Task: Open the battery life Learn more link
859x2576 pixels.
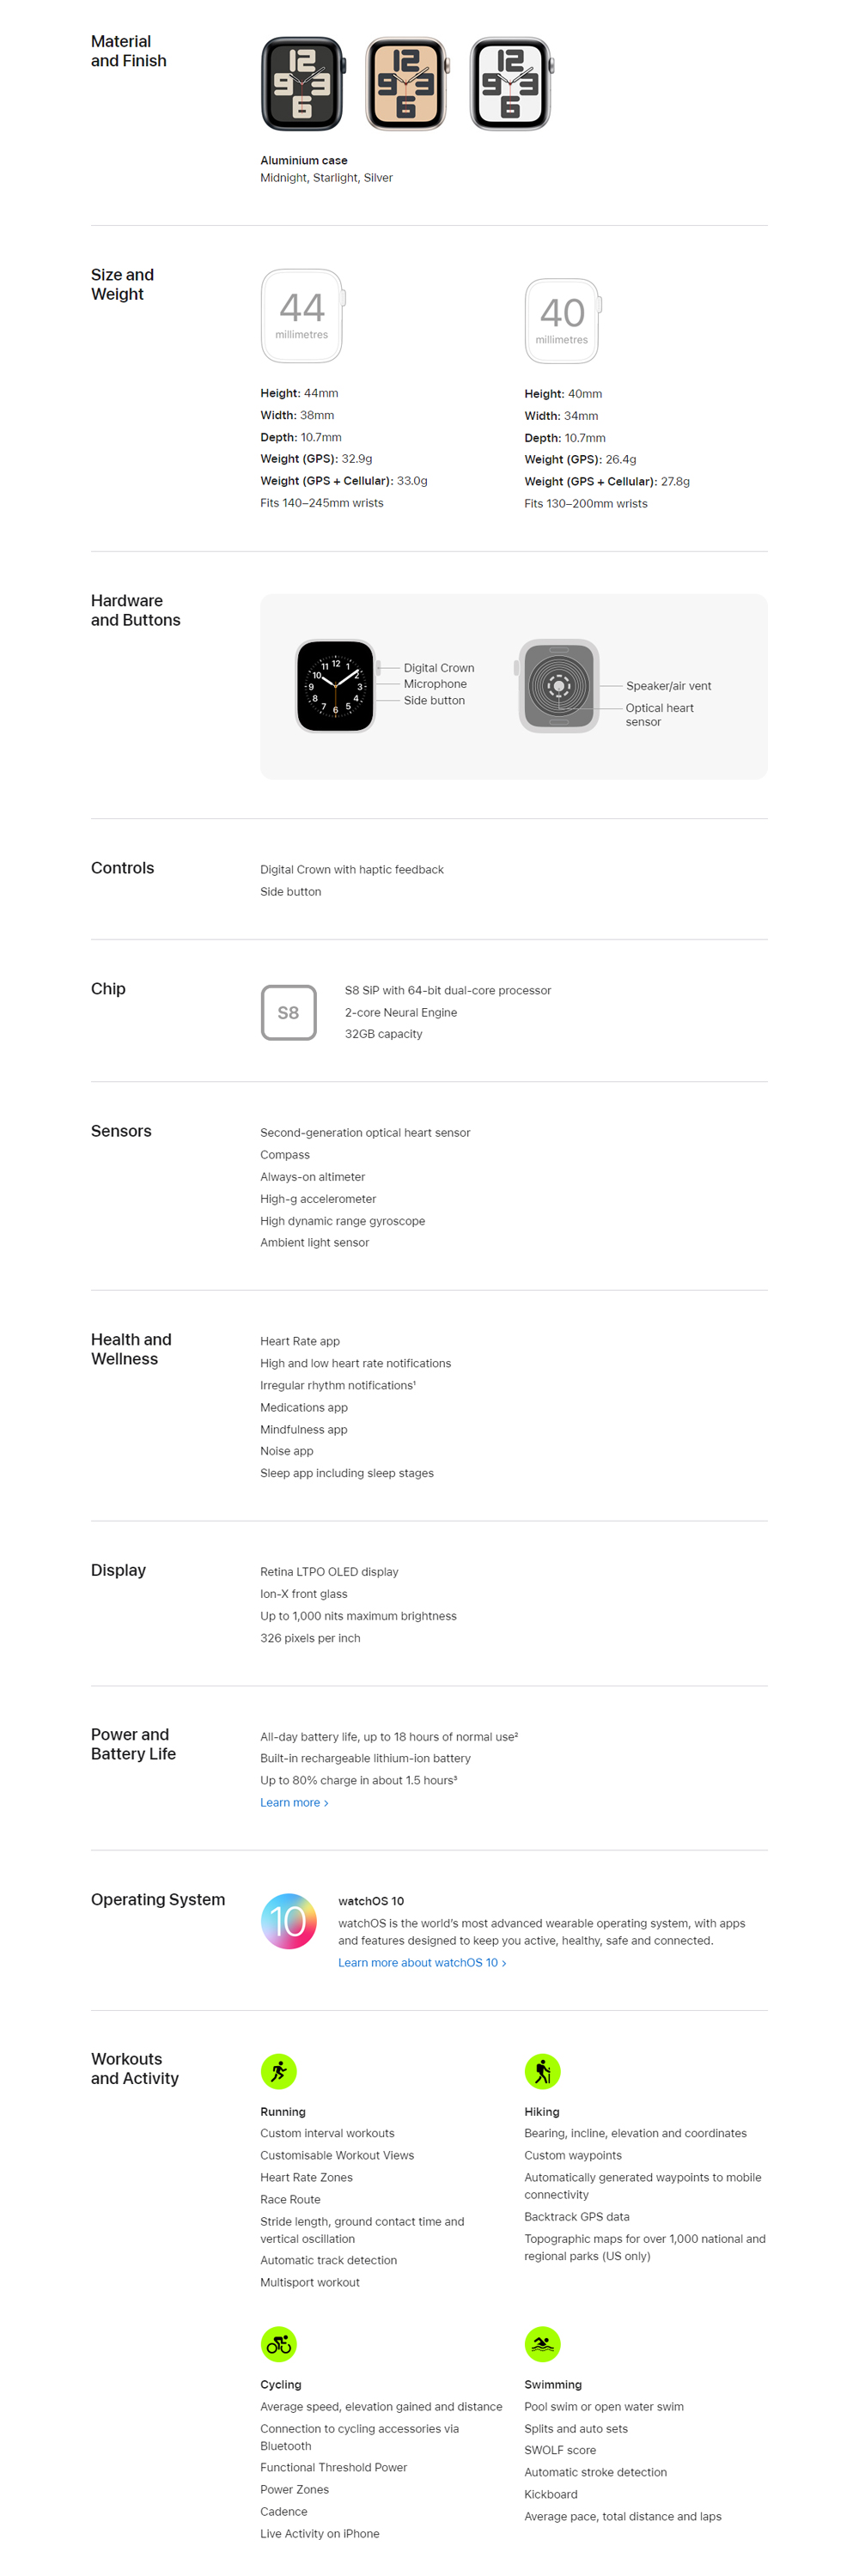Action: [294, 1802]
